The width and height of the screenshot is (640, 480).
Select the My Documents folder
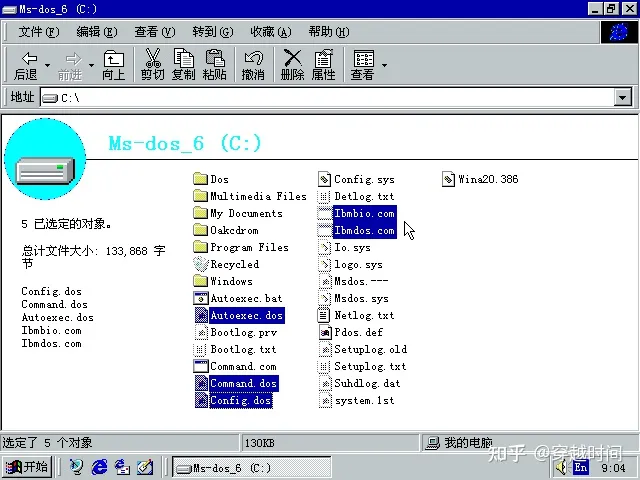(x=238, y=213)
